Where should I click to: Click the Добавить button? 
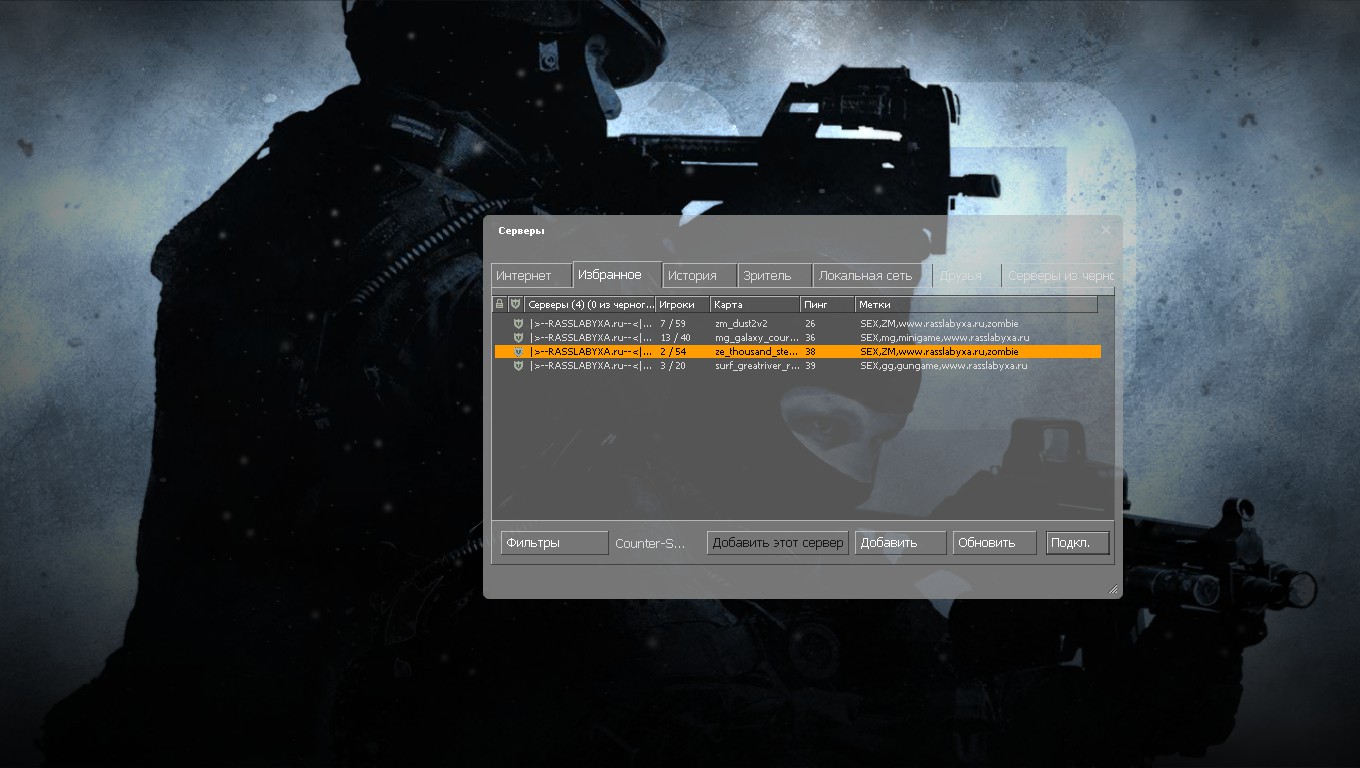(900, 543)
